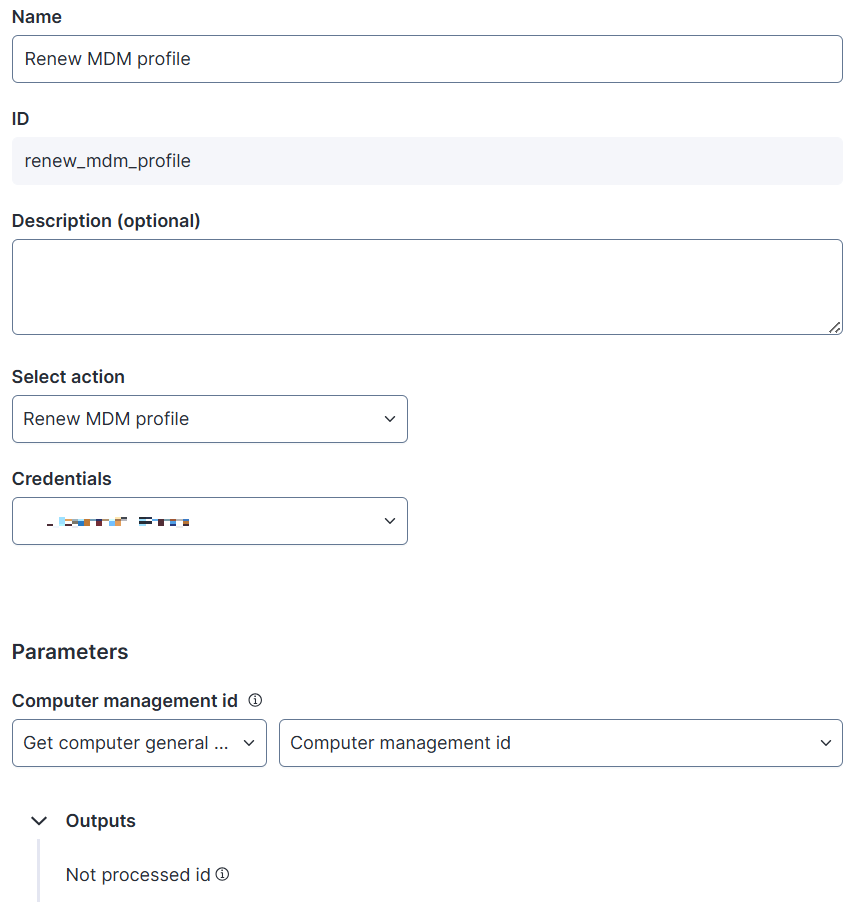Viewport: 862px width, 902px height.
Task: Focus the Description text area
Action: pos(427,286)
